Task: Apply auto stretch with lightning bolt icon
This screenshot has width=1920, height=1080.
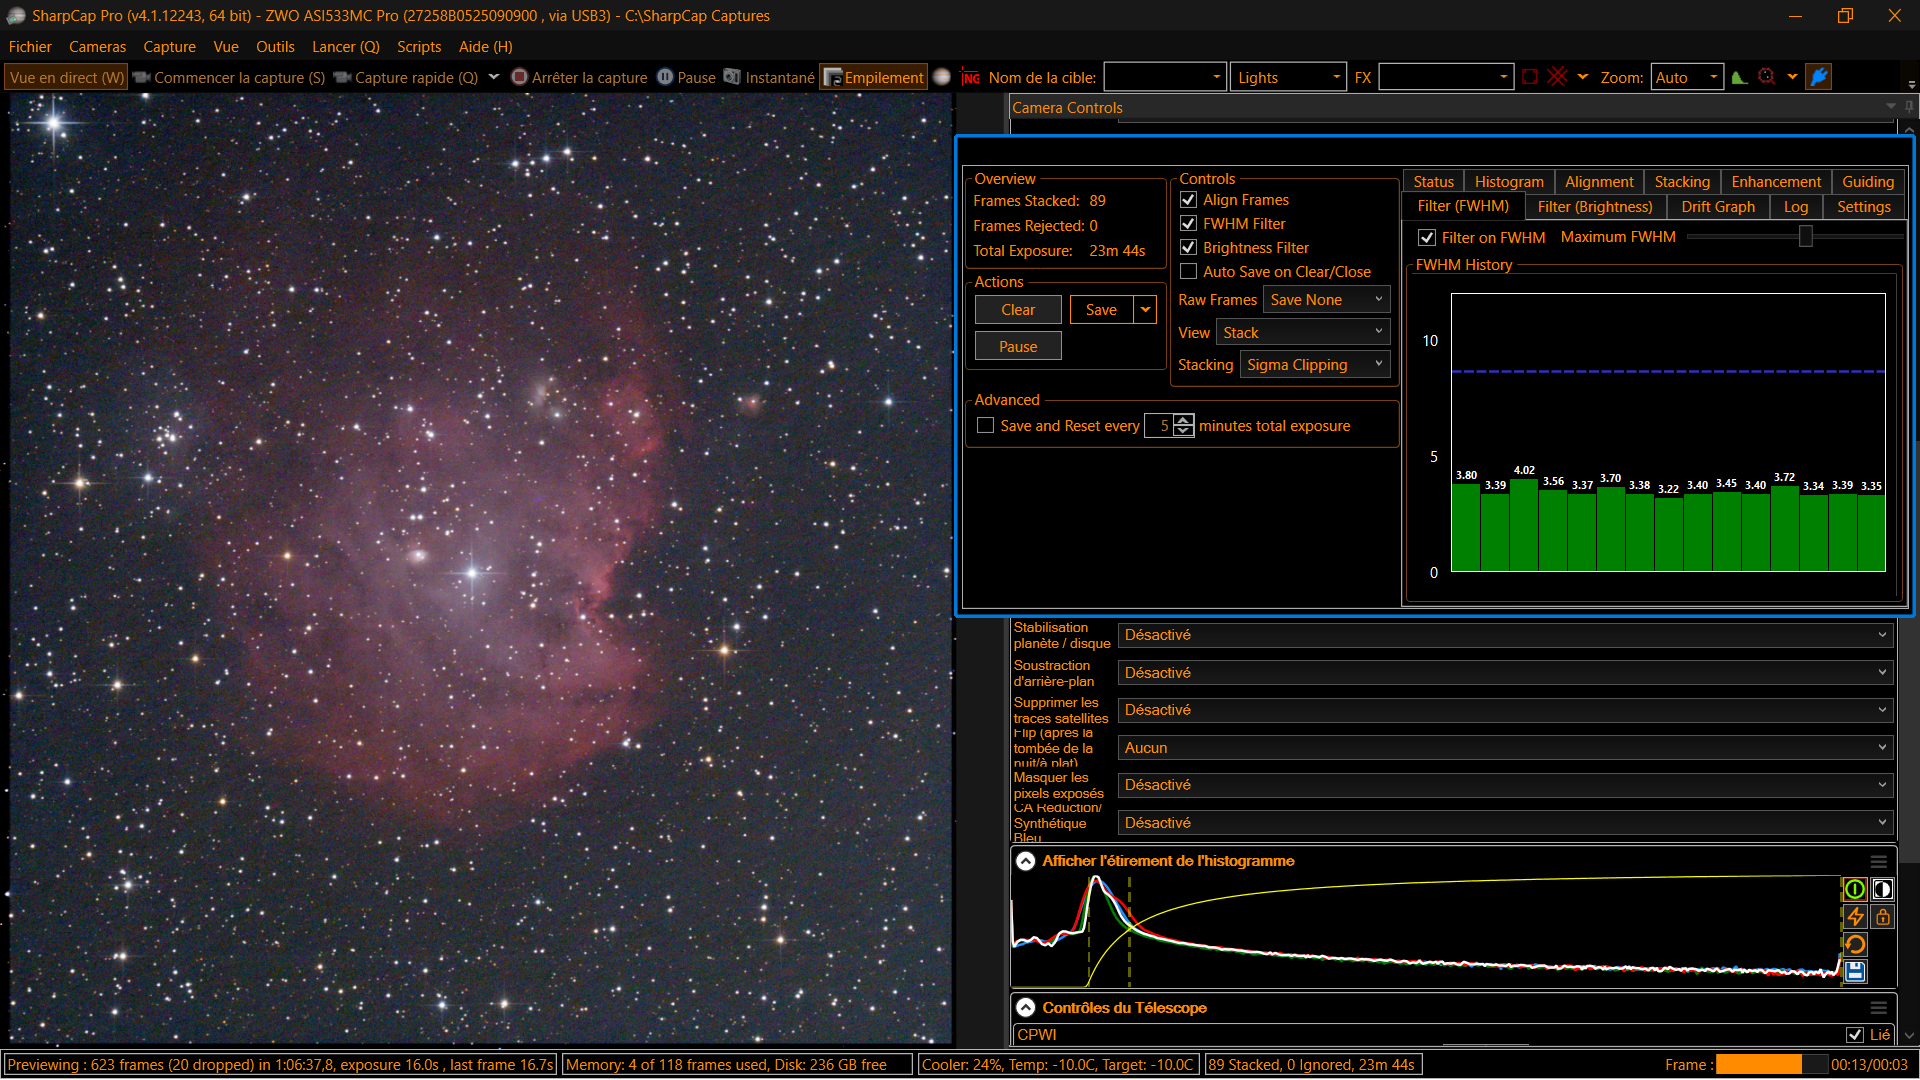Action: [1855, 917]
